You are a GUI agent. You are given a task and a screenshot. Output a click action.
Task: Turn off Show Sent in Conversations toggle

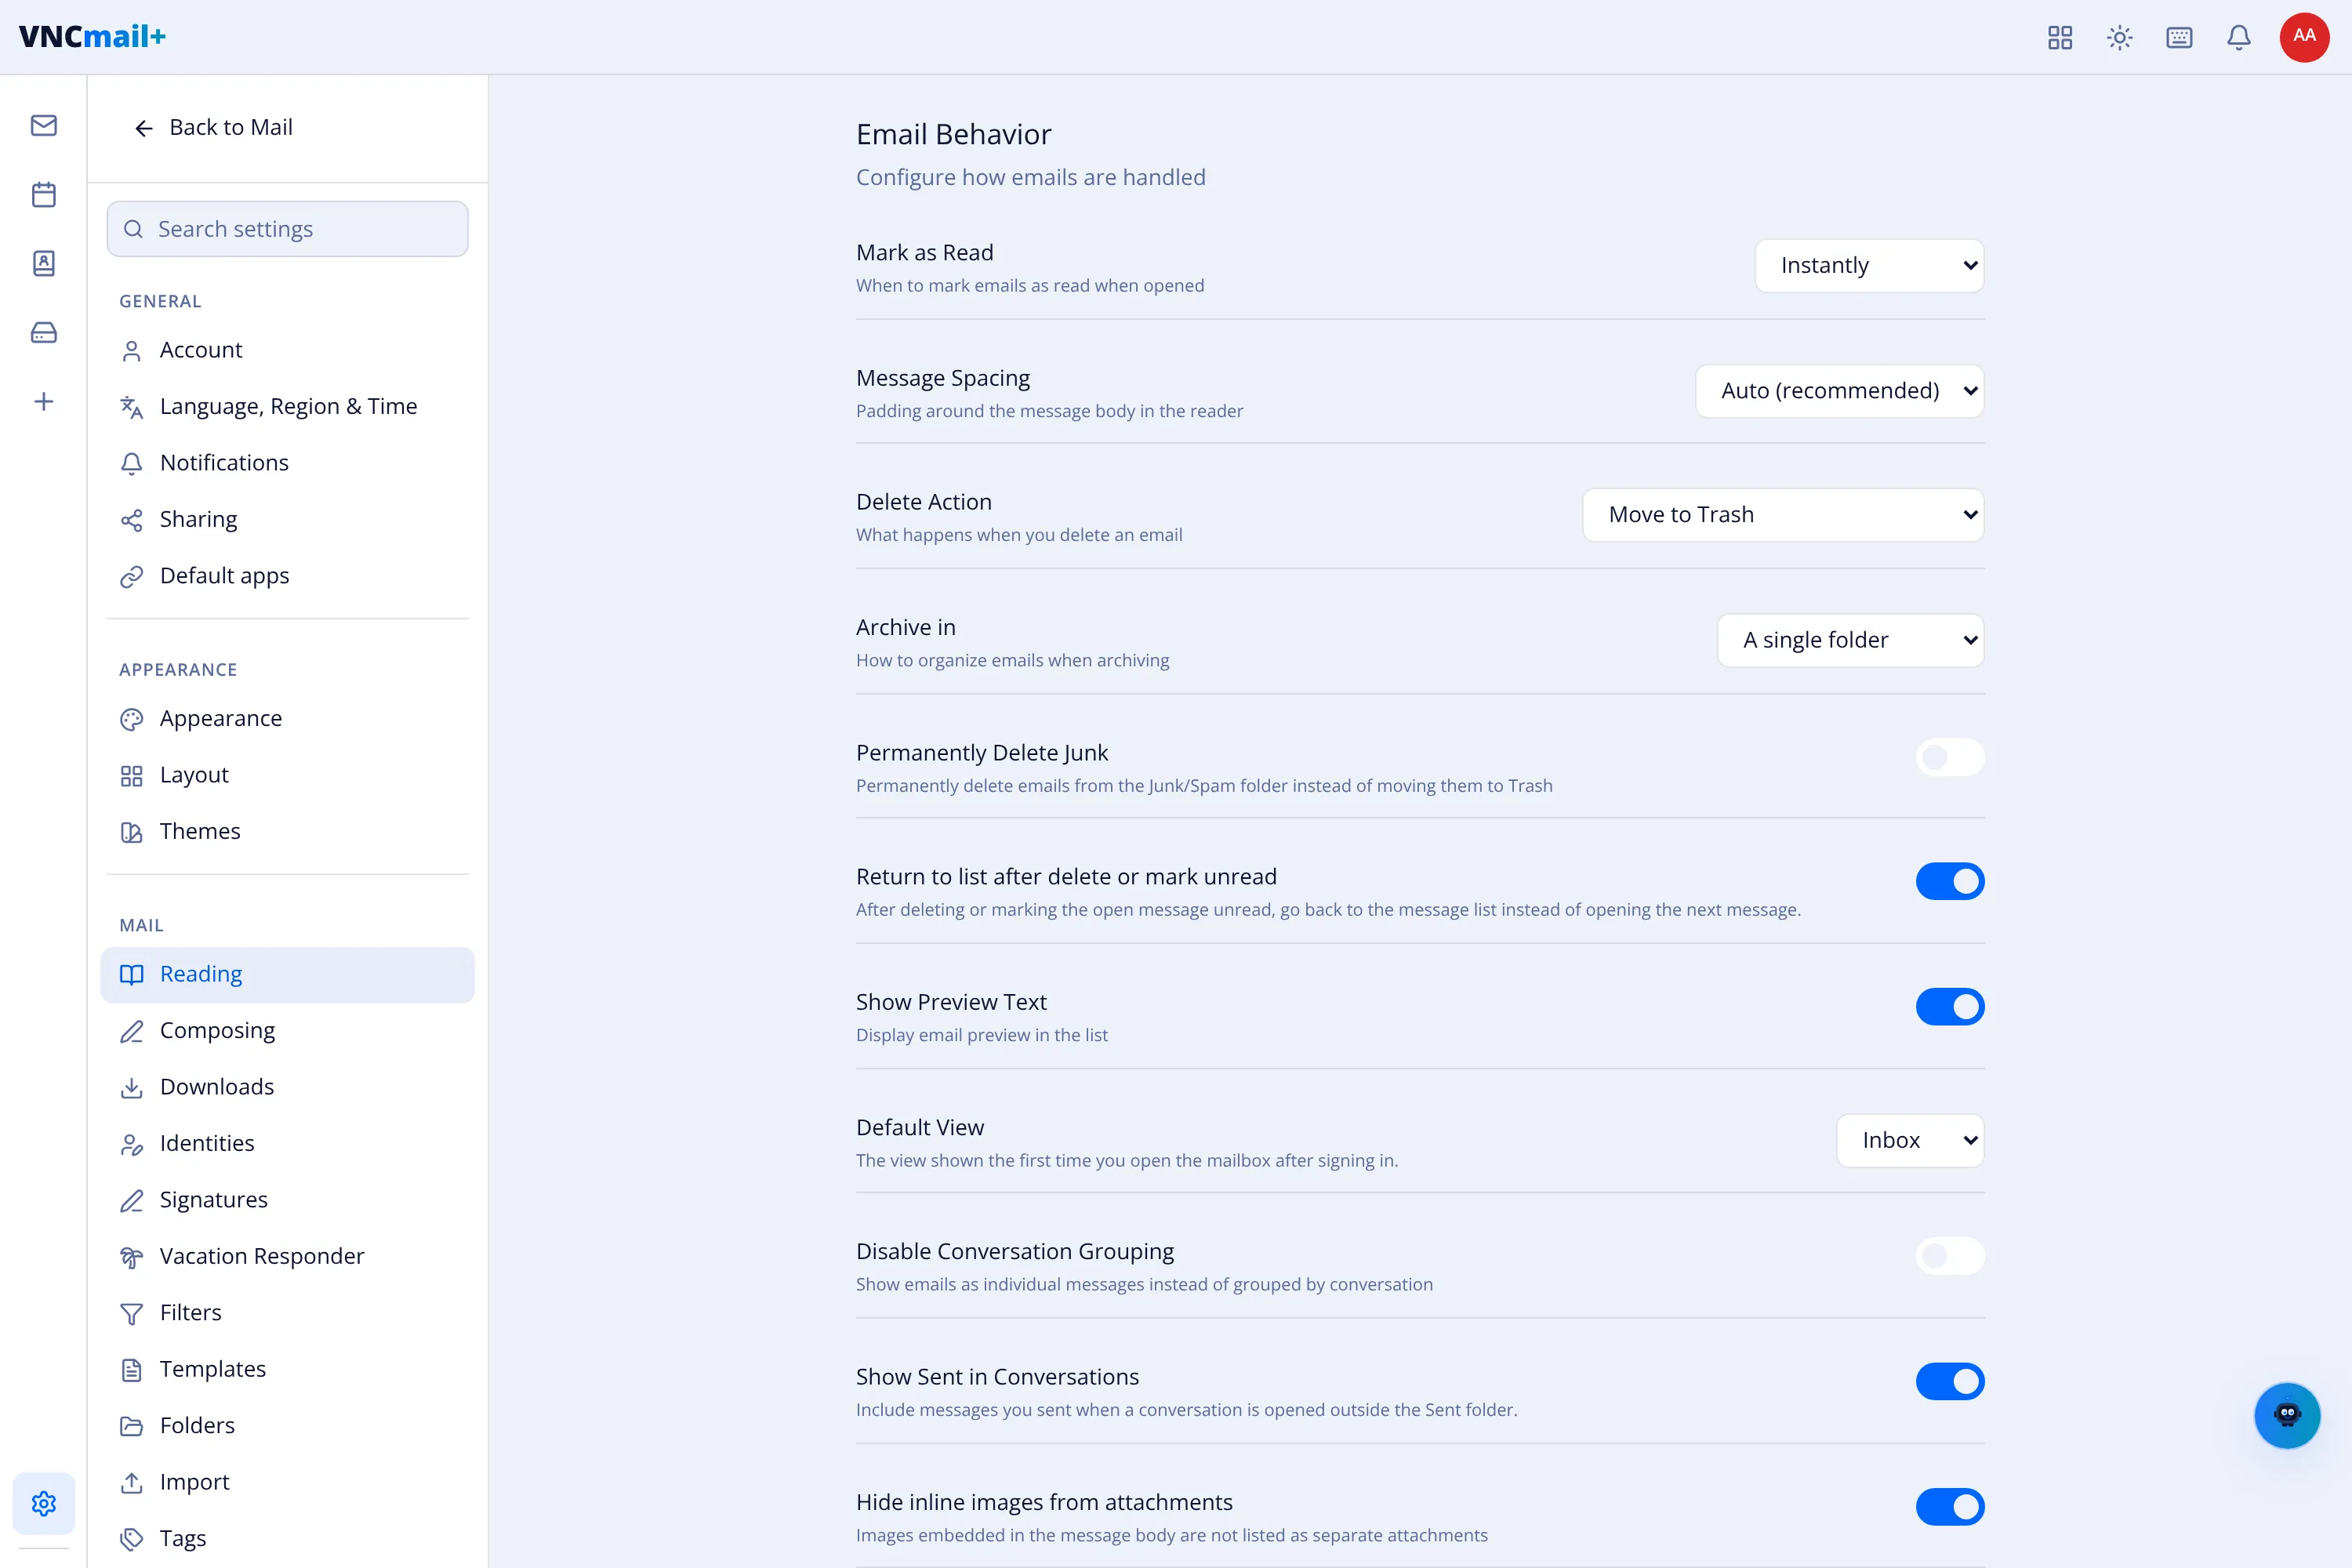click(1950, 1381)
